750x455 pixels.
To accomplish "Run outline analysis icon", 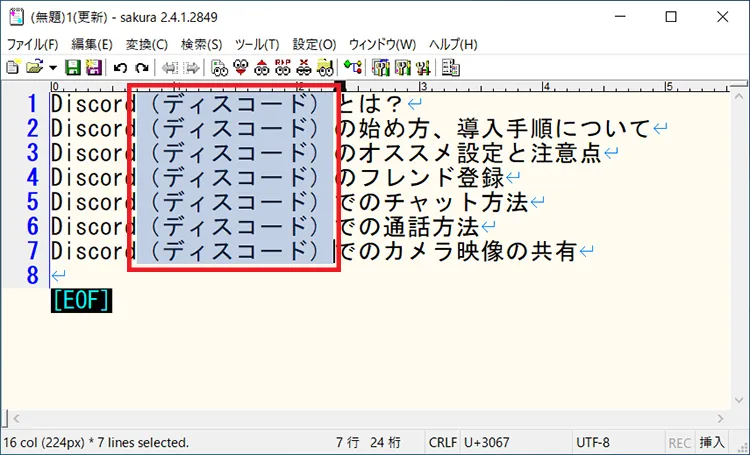I will coord(353,67).
